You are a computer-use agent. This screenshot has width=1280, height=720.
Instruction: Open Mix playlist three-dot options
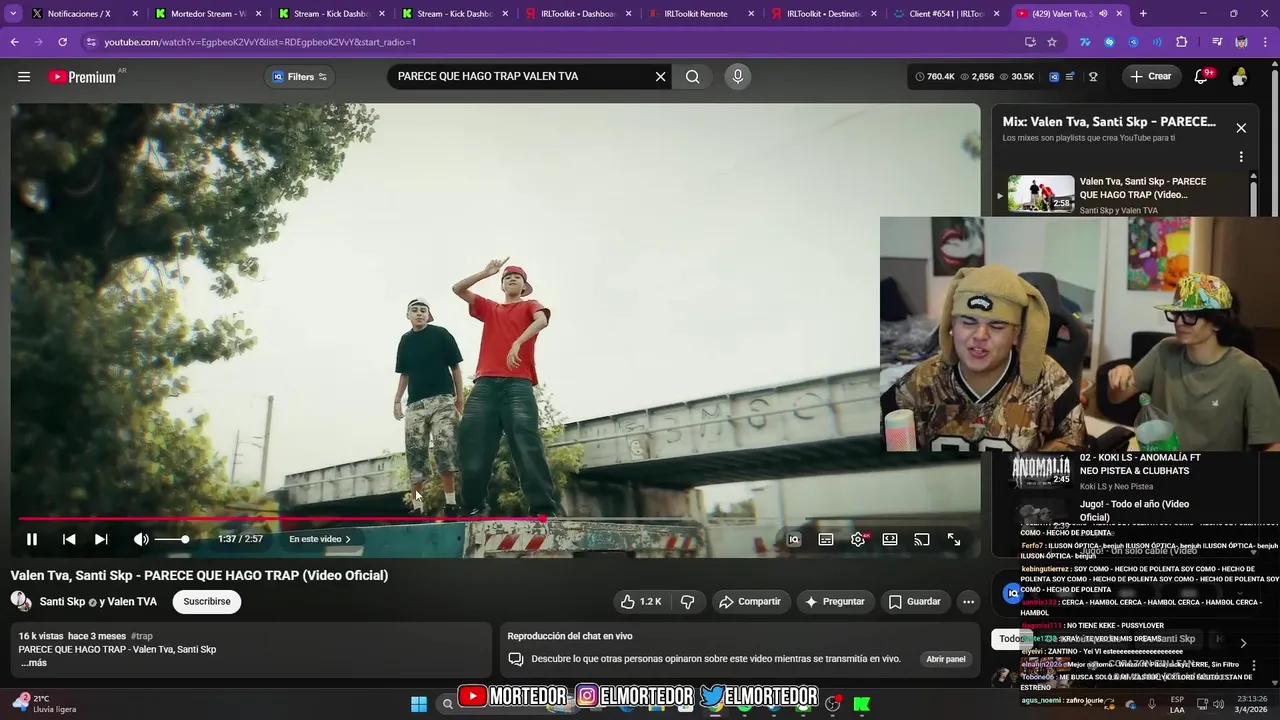click(1241, 157)
